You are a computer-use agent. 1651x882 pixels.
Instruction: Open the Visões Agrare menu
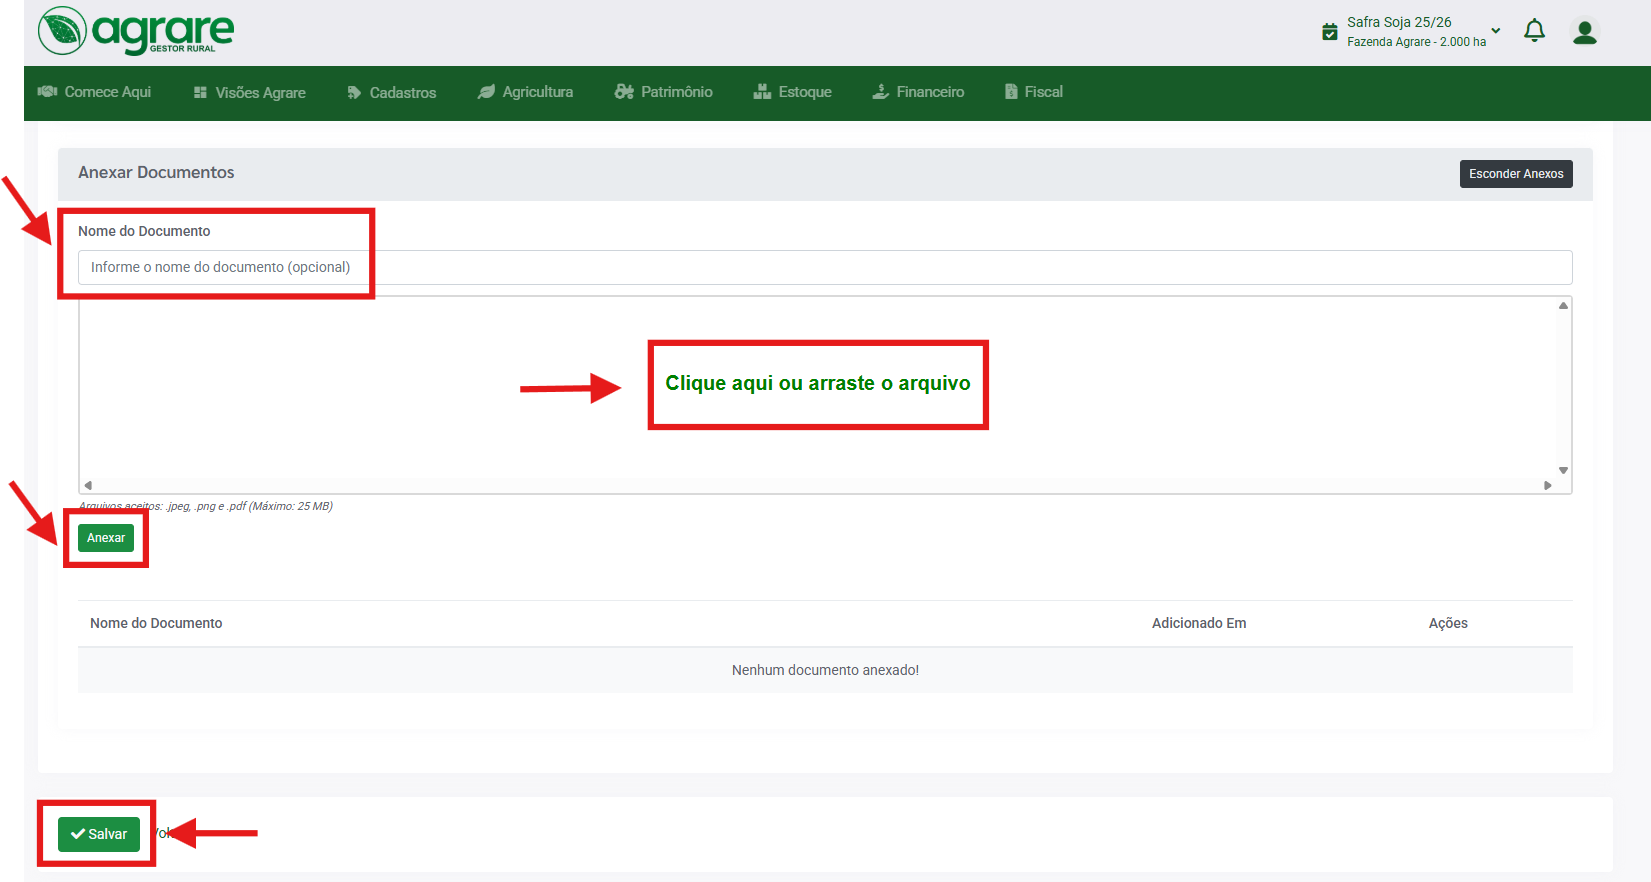250,92
